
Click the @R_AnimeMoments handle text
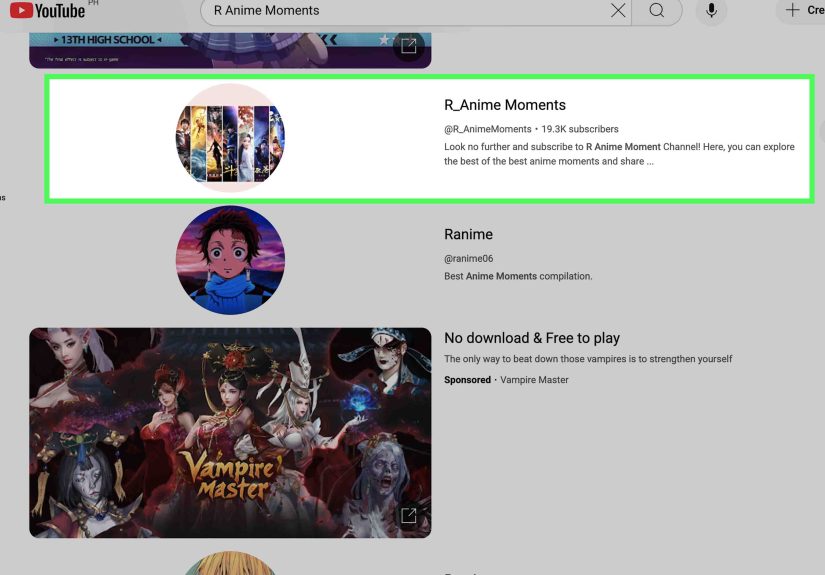(488, 129)
